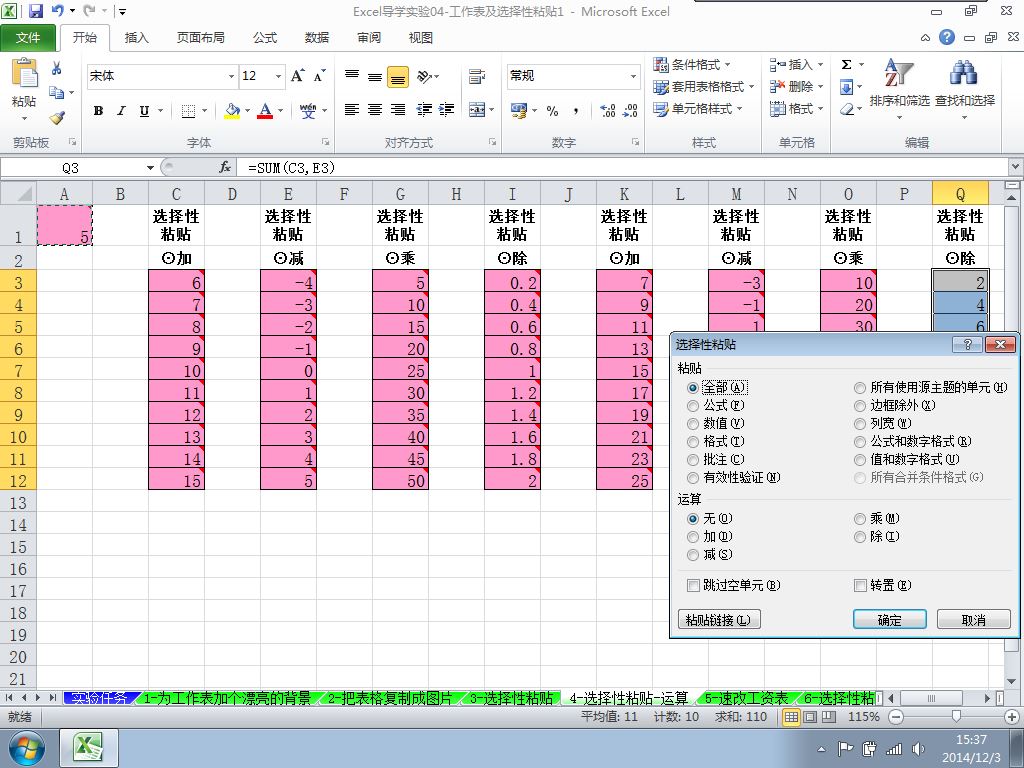Click the 粘贴链接(L) button

pyautogui.click(x=719, y=620)
